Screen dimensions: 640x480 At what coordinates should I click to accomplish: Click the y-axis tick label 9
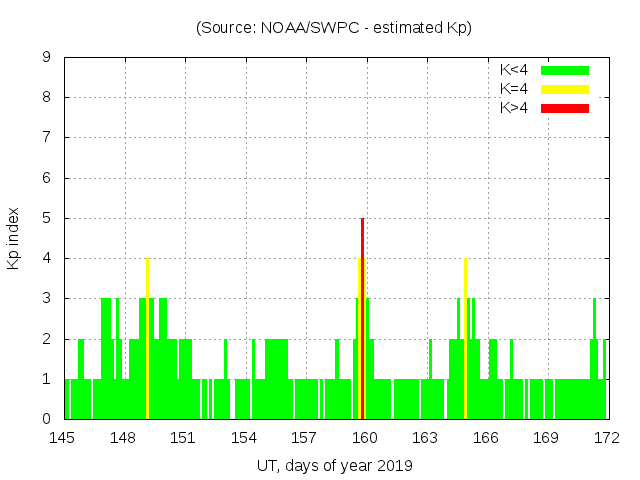coord(46,58)
